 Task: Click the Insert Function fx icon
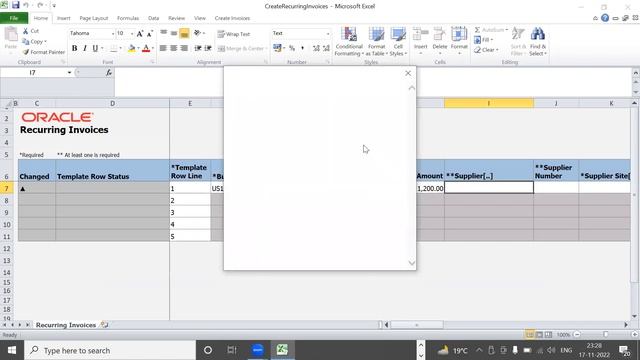coord(109,73)
